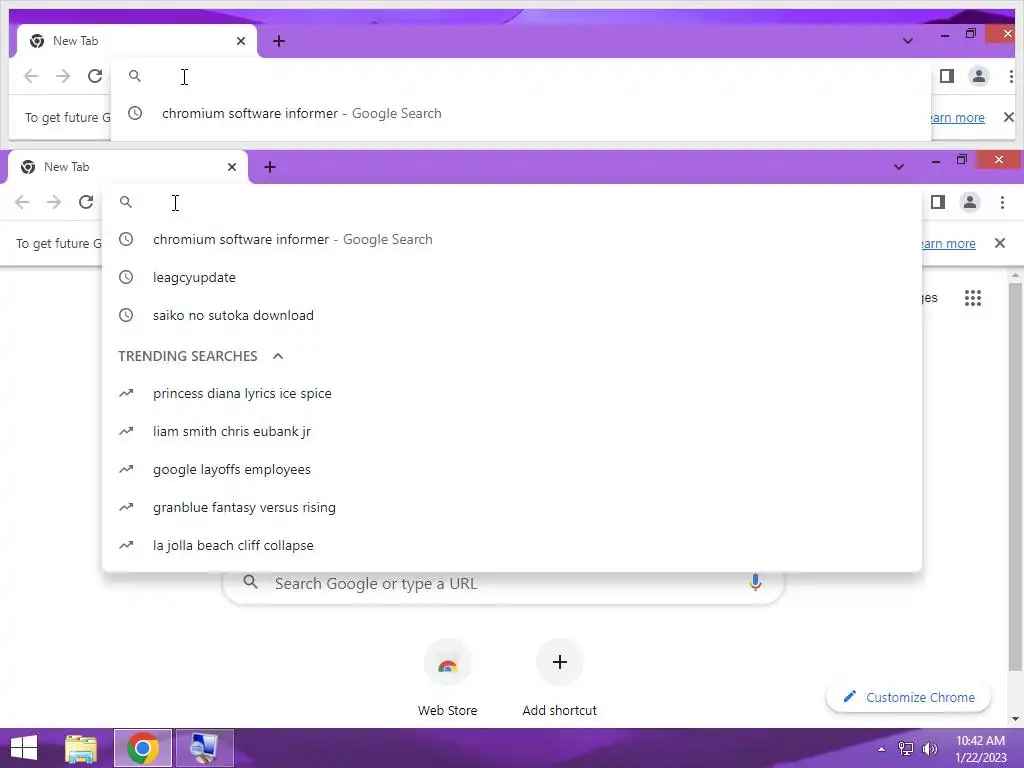This screenshot has width=1024, height=768.
Task: Pick 'la jolla beach cliff collapse' trend
Action: tap(511, 545)
